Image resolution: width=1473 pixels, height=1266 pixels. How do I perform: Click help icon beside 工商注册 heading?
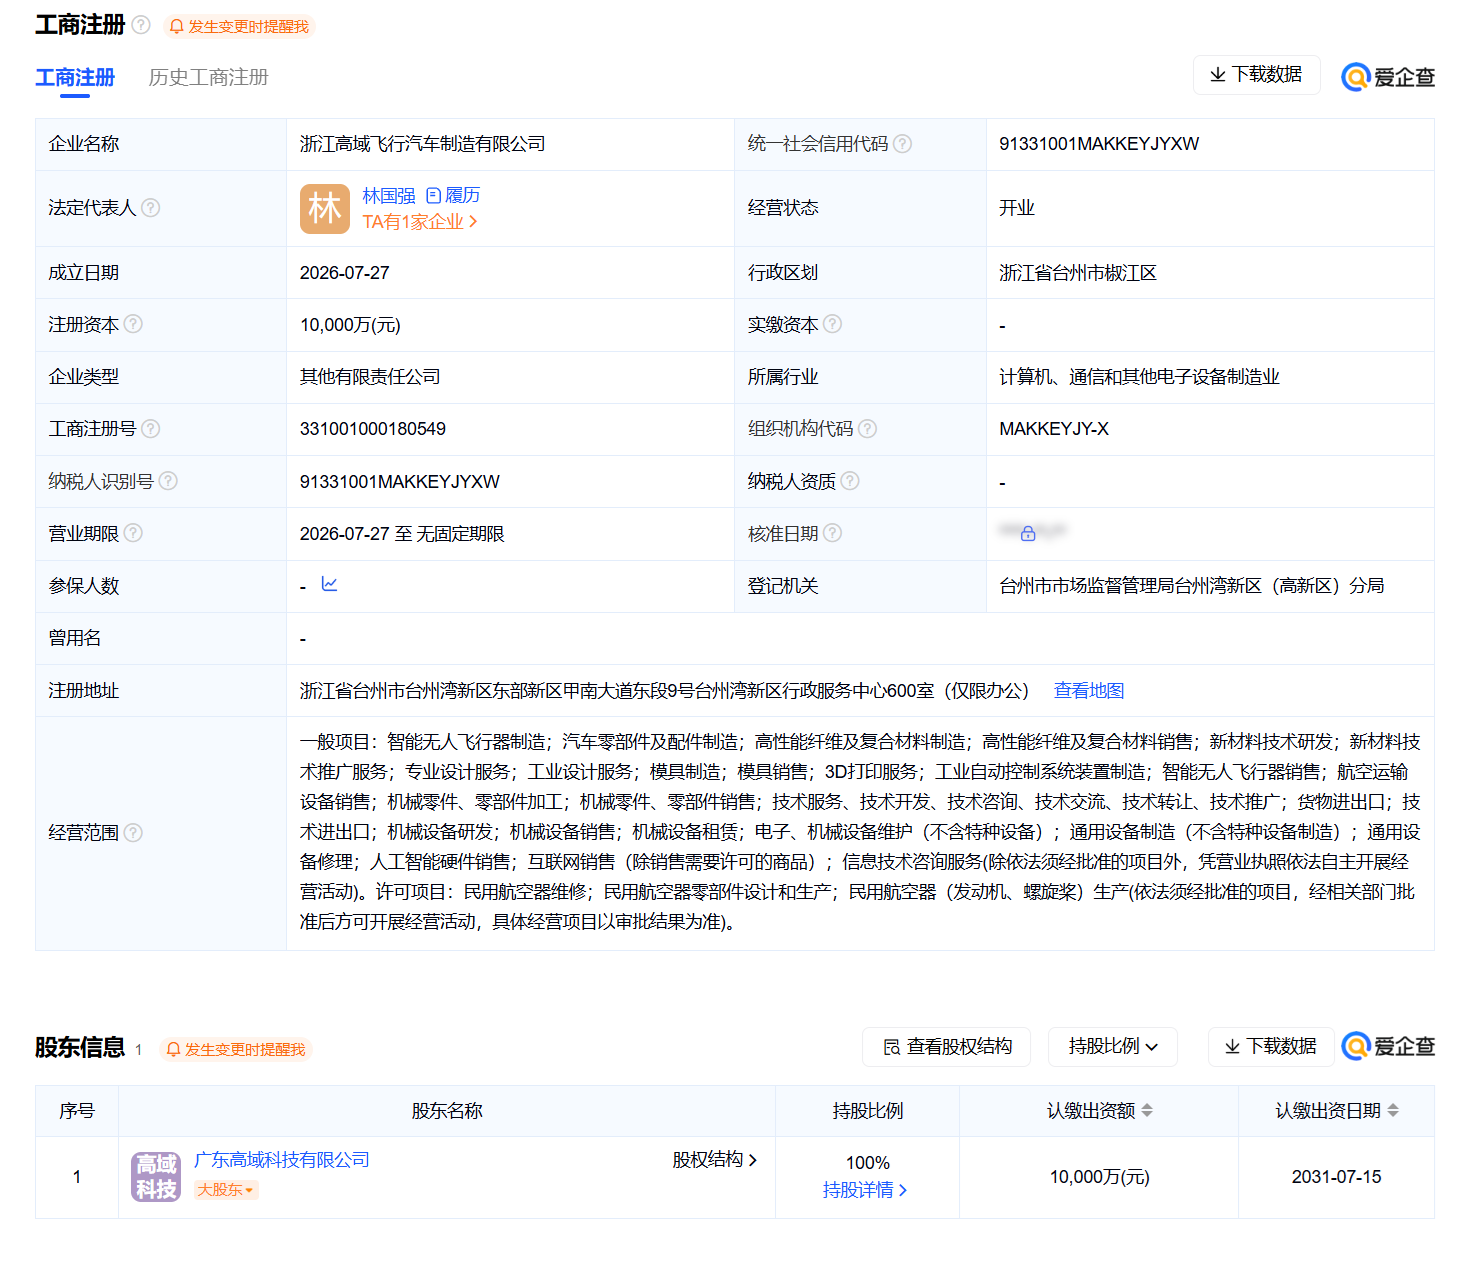[142, 25]
